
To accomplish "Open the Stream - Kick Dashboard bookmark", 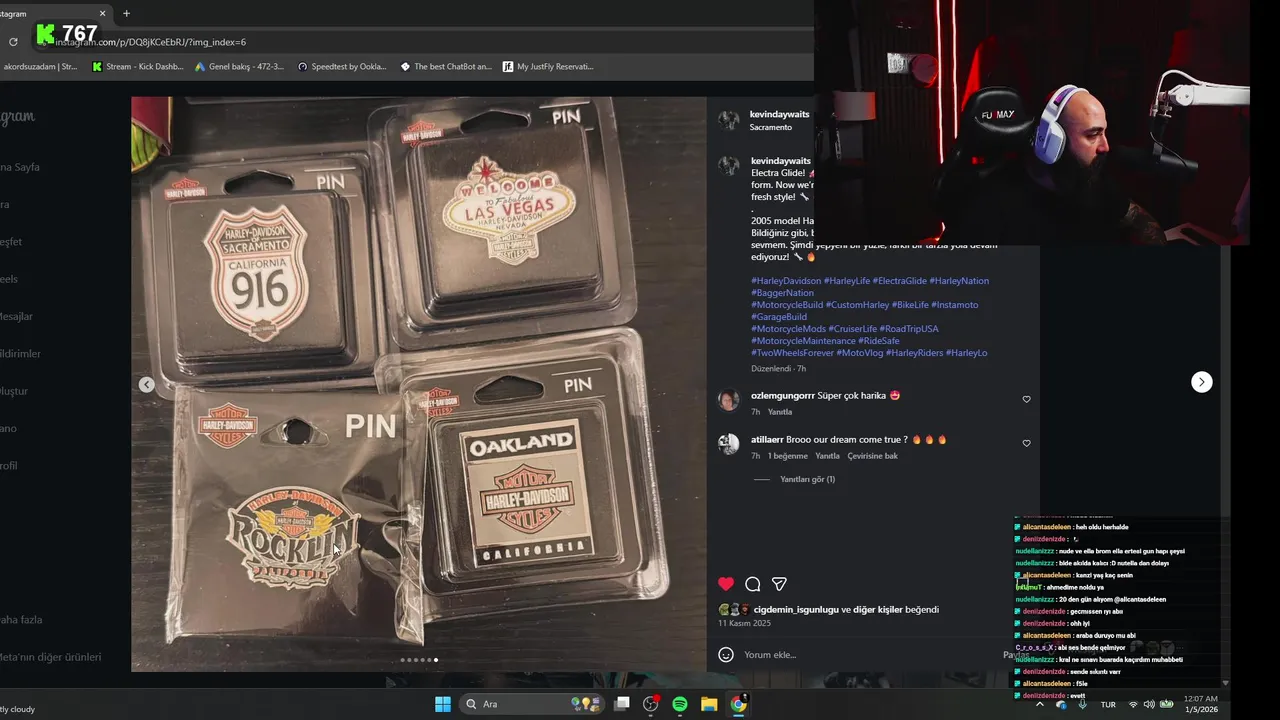I will tap(138, 67).
